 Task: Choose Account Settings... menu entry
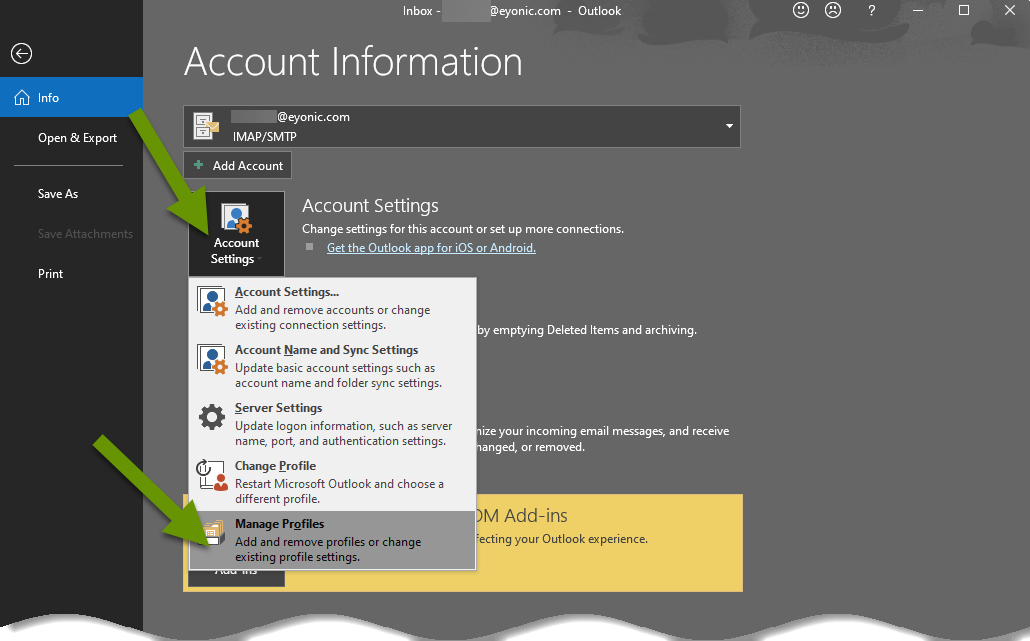click(x=332, y=307)
